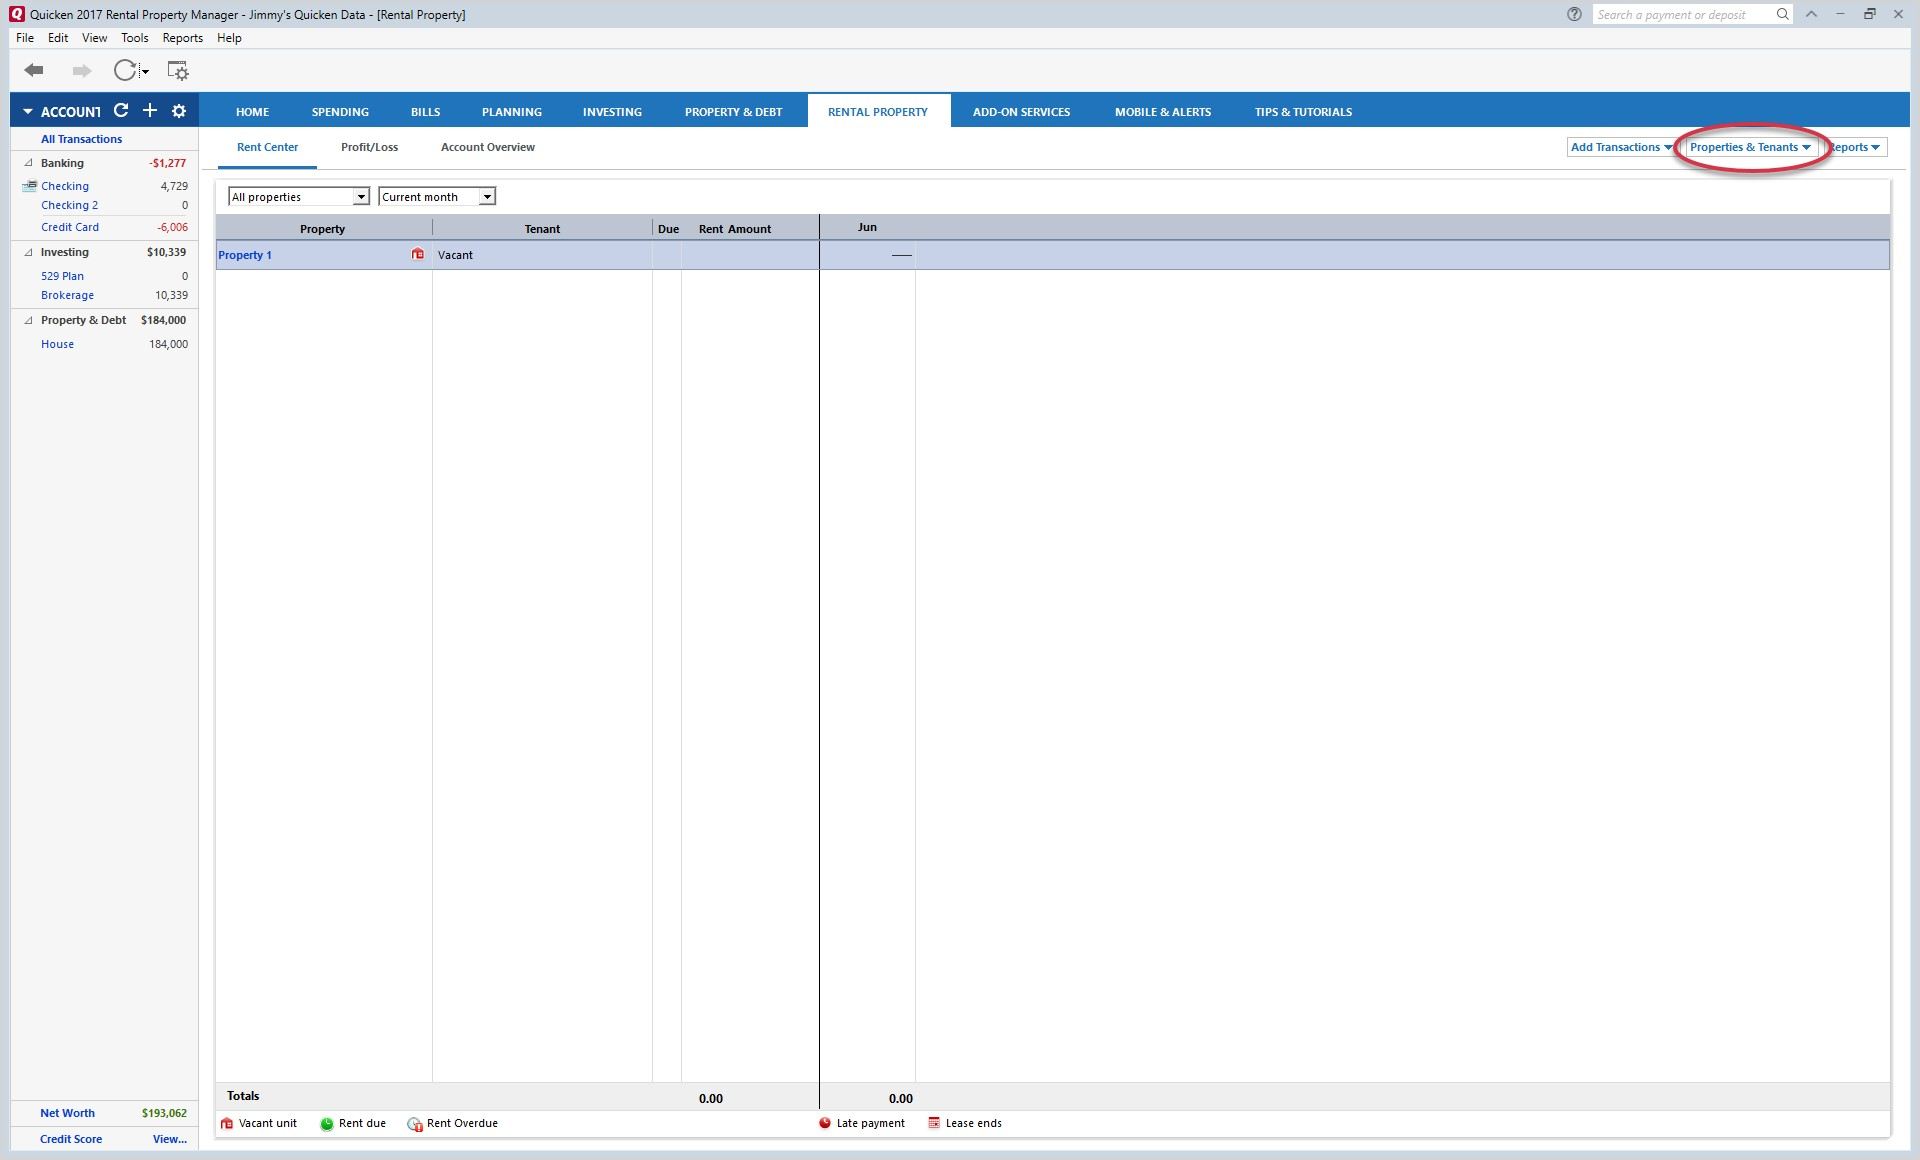The image size is (1920, 1160).
Task: Open the Property 1 link
Action: tap(245, 255)
